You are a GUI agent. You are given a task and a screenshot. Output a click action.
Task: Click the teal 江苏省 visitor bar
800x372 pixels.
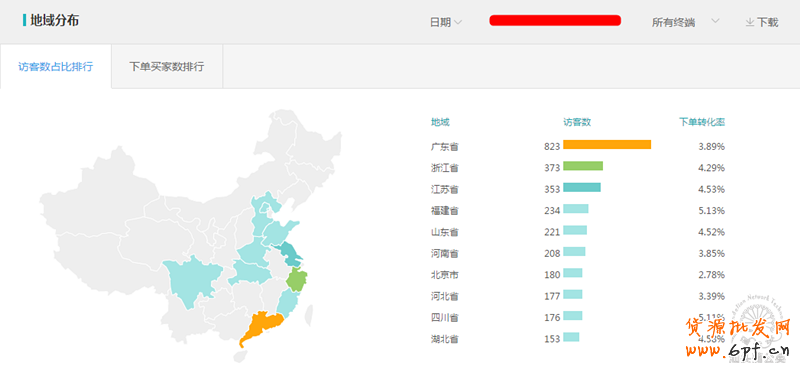pyautogui.click(x=582, y=187)
